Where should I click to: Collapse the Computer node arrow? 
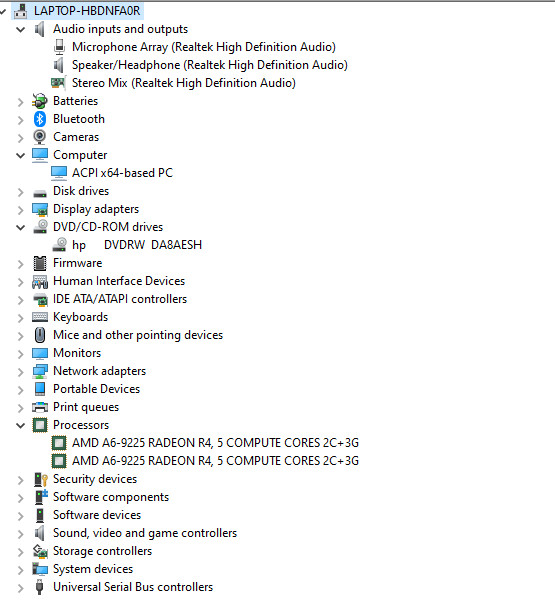[x=21, y=155]
